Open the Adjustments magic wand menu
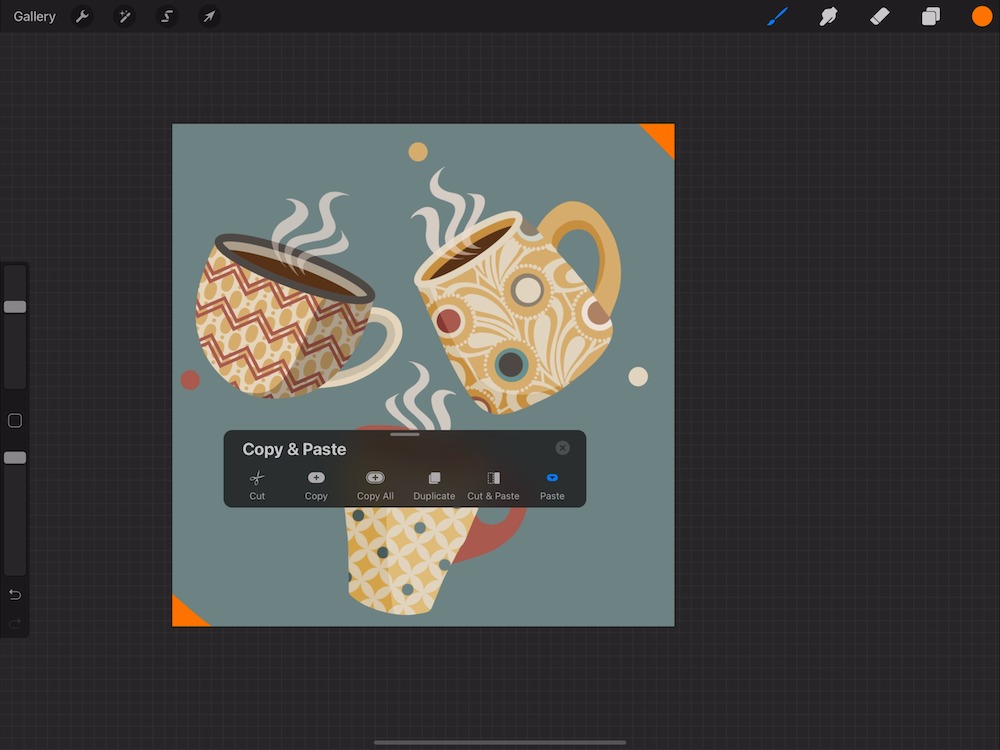The height and width of the screenshot is (750, 1000). tap(125, 17)
